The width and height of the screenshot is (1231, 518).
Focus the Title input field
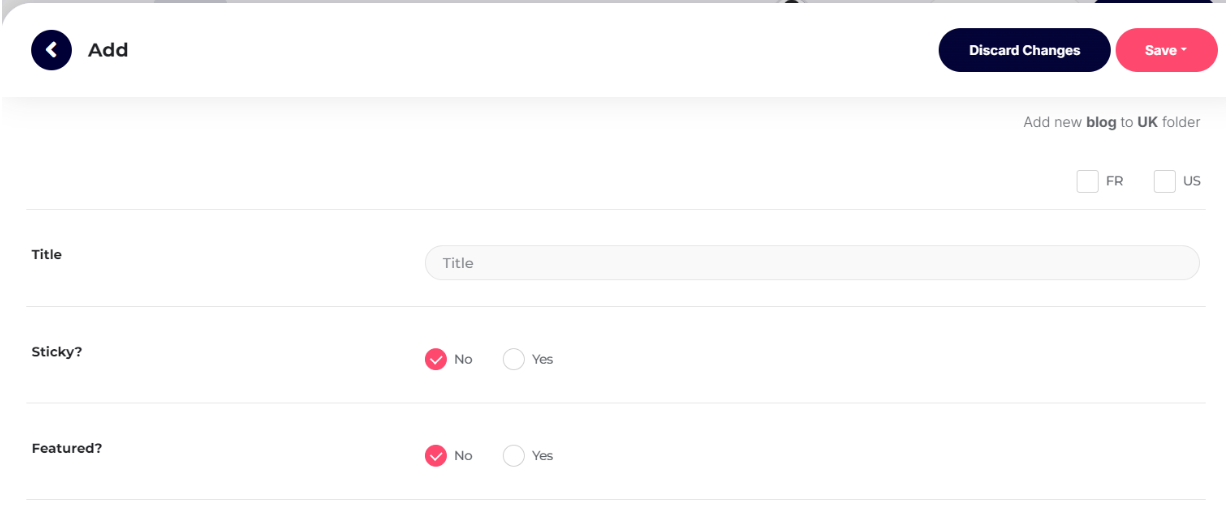pyautogui.click(x=812, y=263)
